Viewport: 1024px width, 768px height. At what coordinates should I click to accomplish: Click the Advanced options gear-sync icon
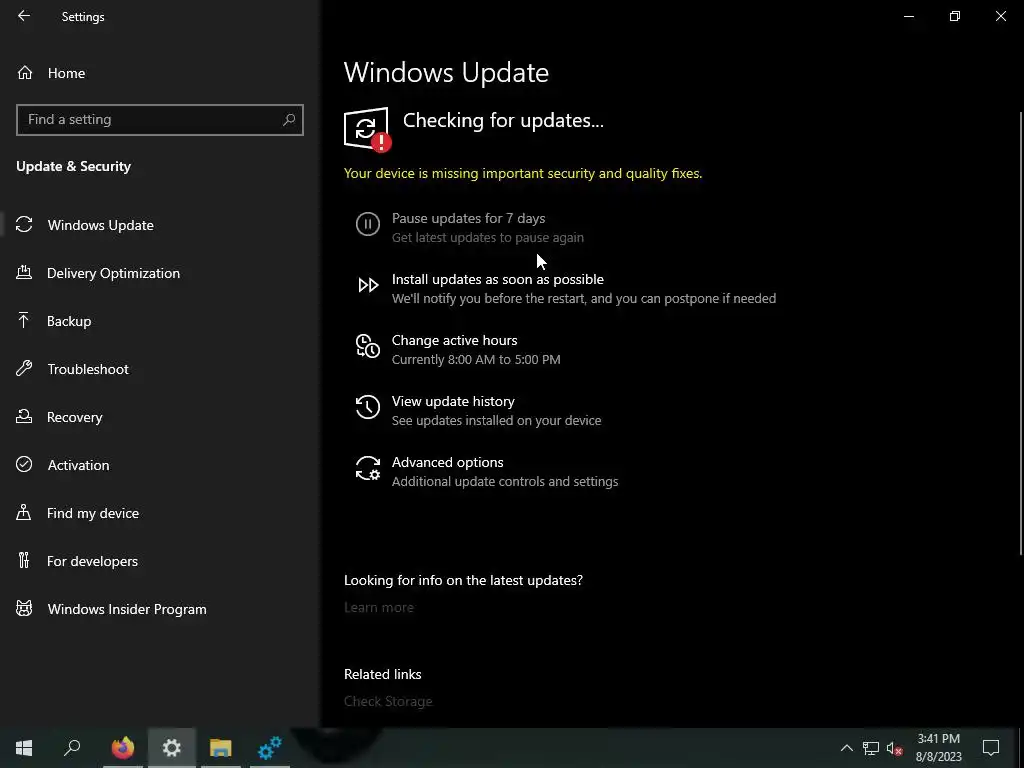[x=368, y=468]
